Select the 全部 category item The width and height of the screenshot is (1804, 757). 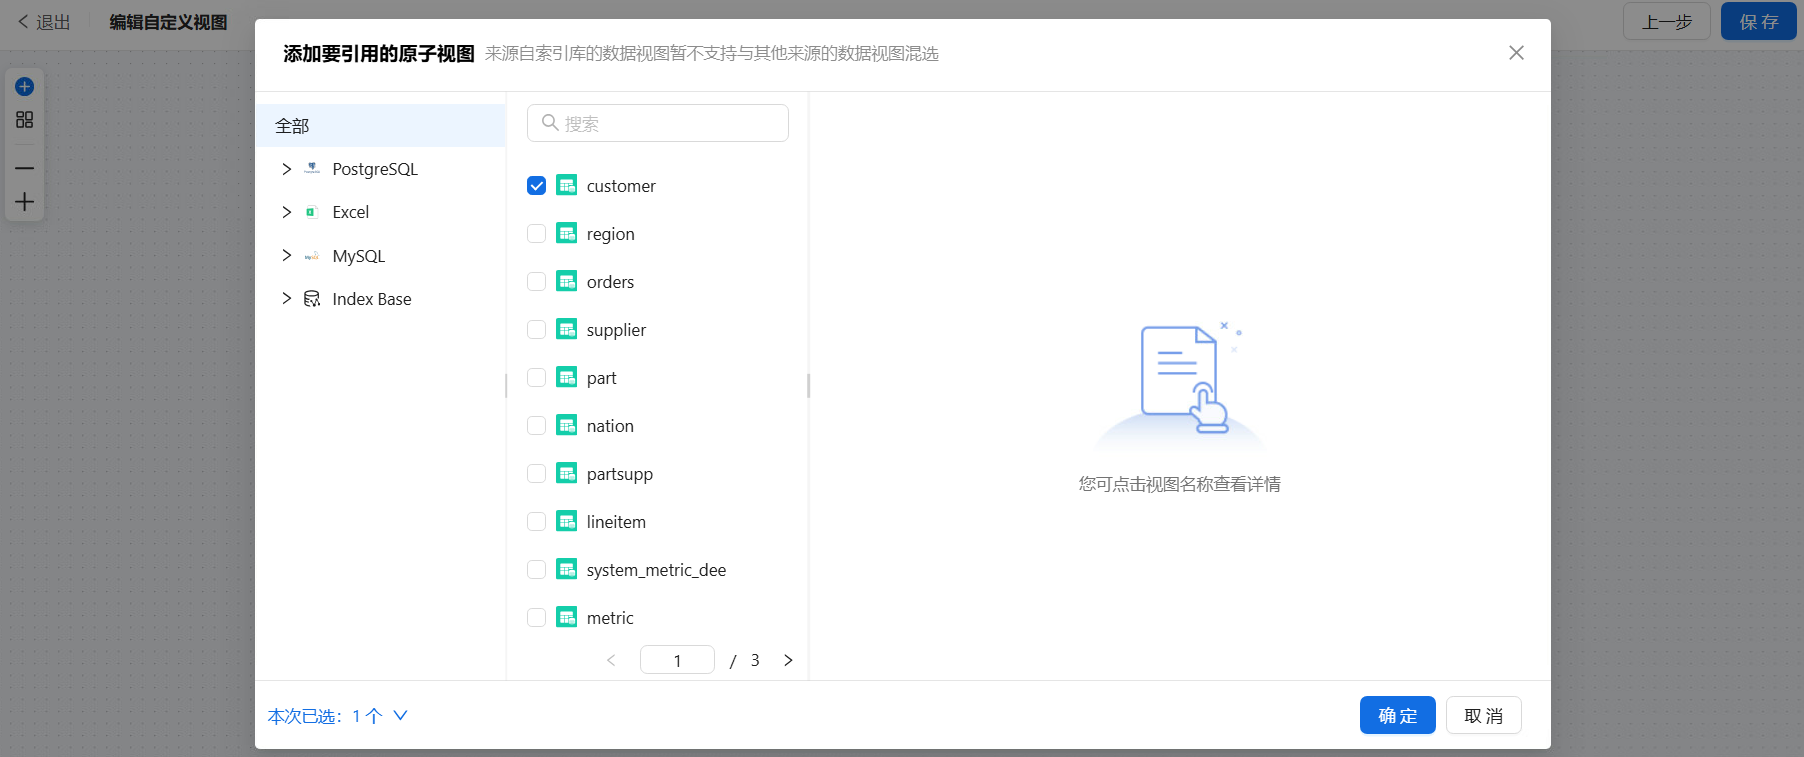pos(380,126)
